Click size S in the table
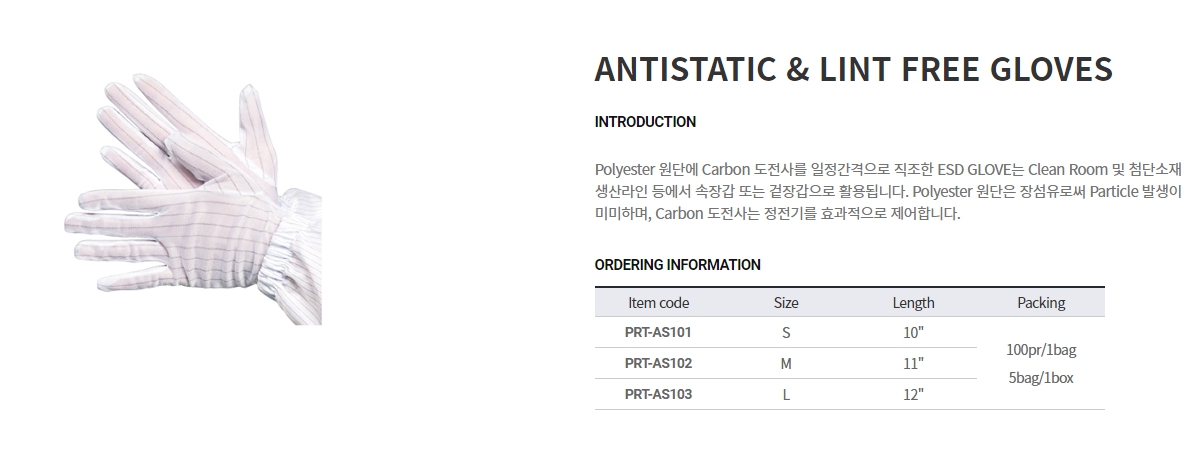Viewport: 1204px width, 453px height. click(x=786, y=333)
